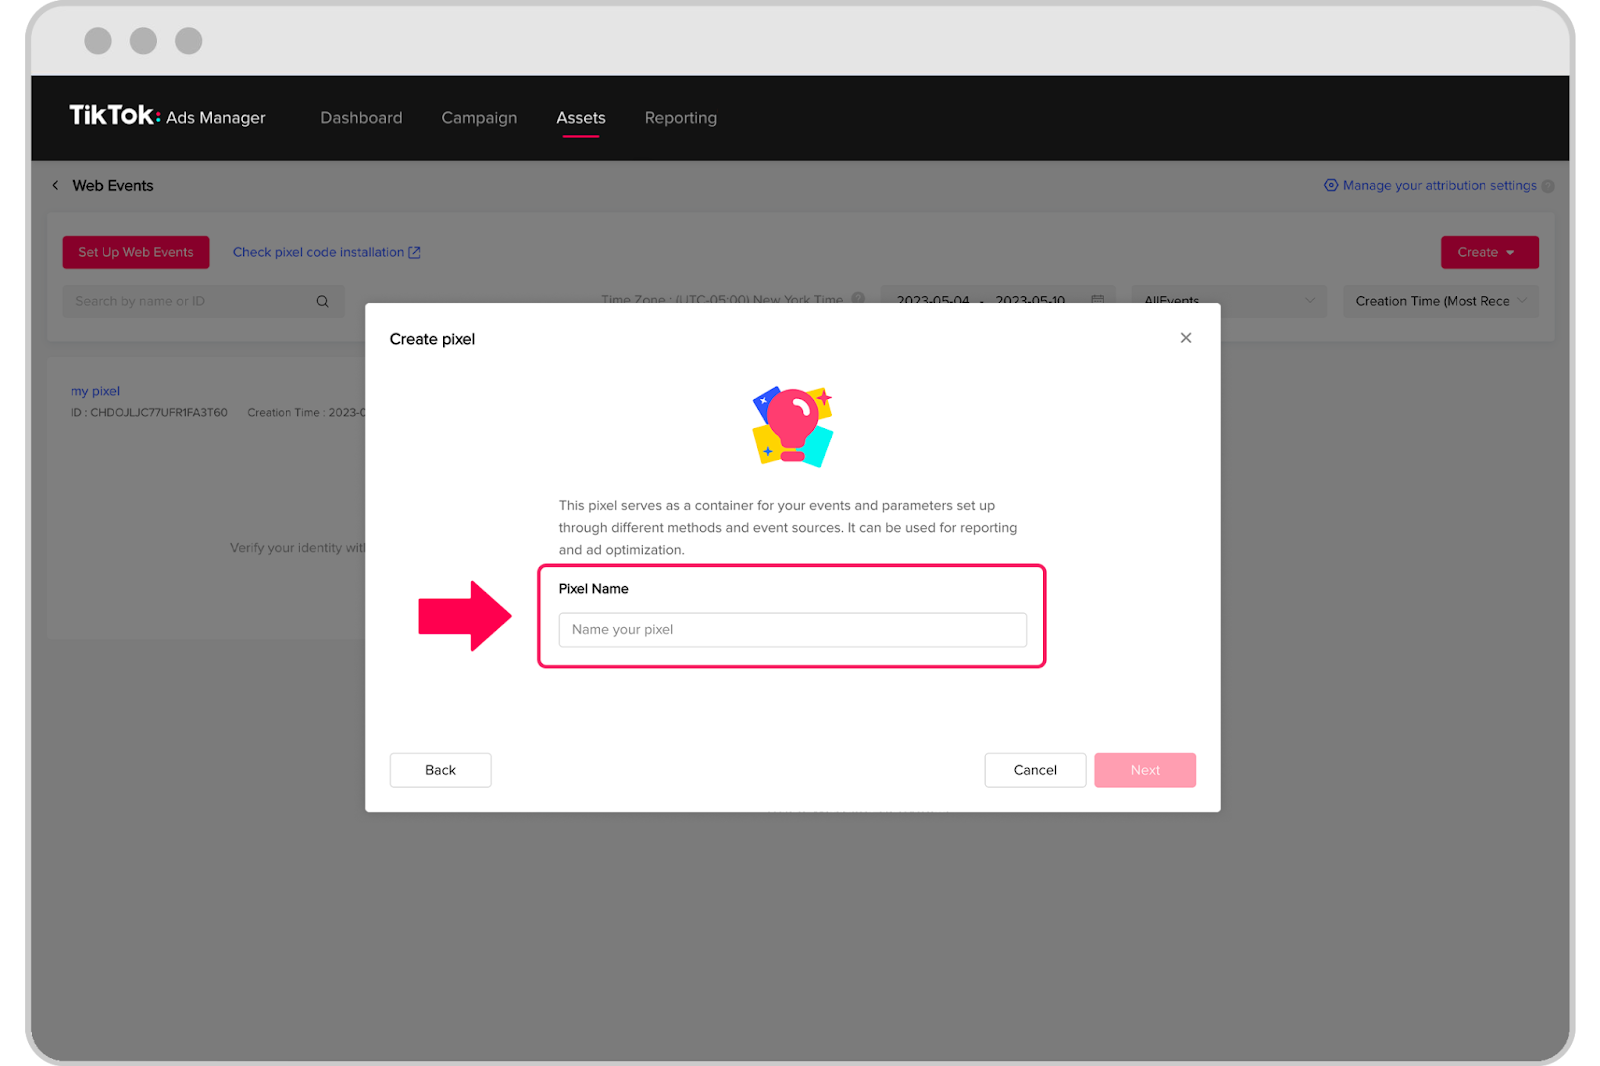Open the AllEvents filter dropdown
The height and width of the screenshot is (1066, 1600).
(1229, 301)
